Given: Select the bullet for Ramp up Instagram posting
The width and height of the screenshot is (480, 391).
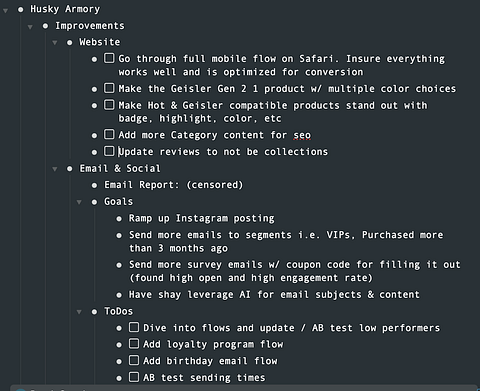Looking at the screenshot, I should [x=119, y=219].
